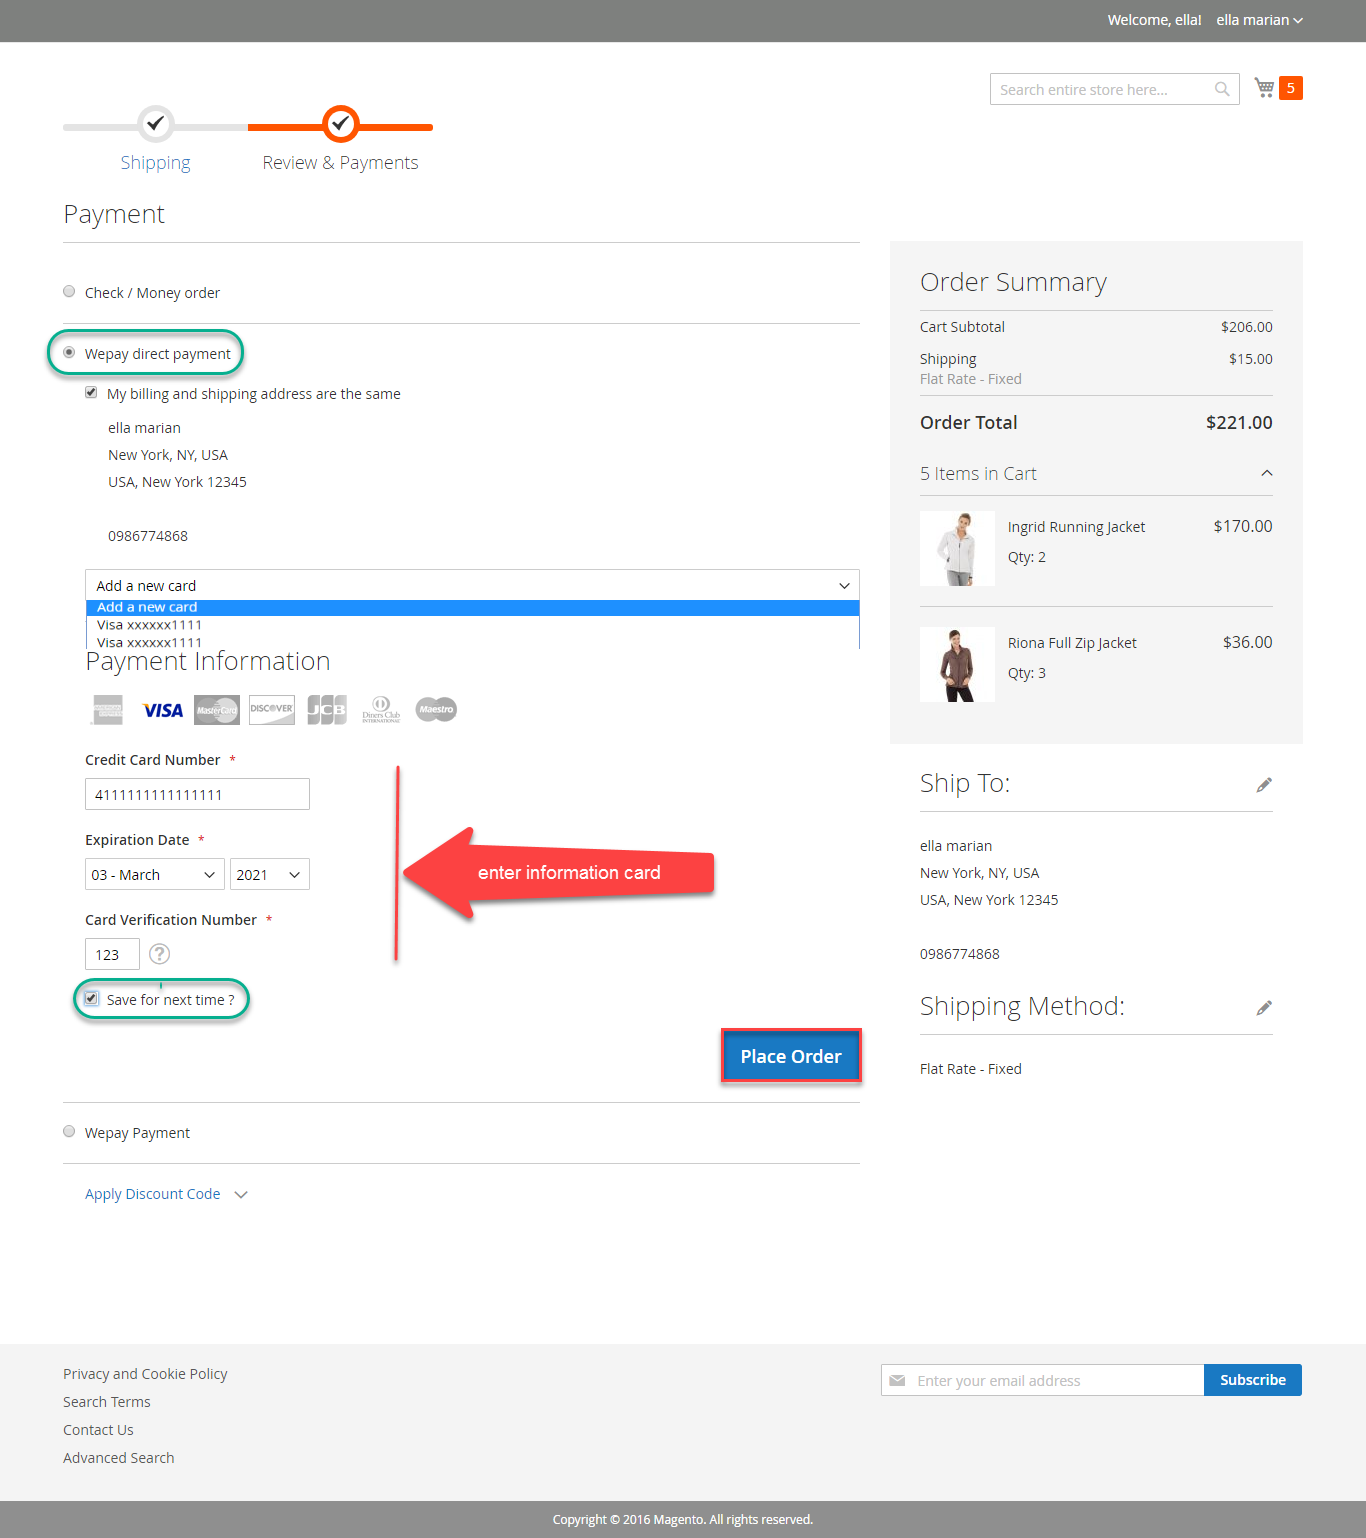
Task: Click the Discover card logo
Action: click(272, 710)
